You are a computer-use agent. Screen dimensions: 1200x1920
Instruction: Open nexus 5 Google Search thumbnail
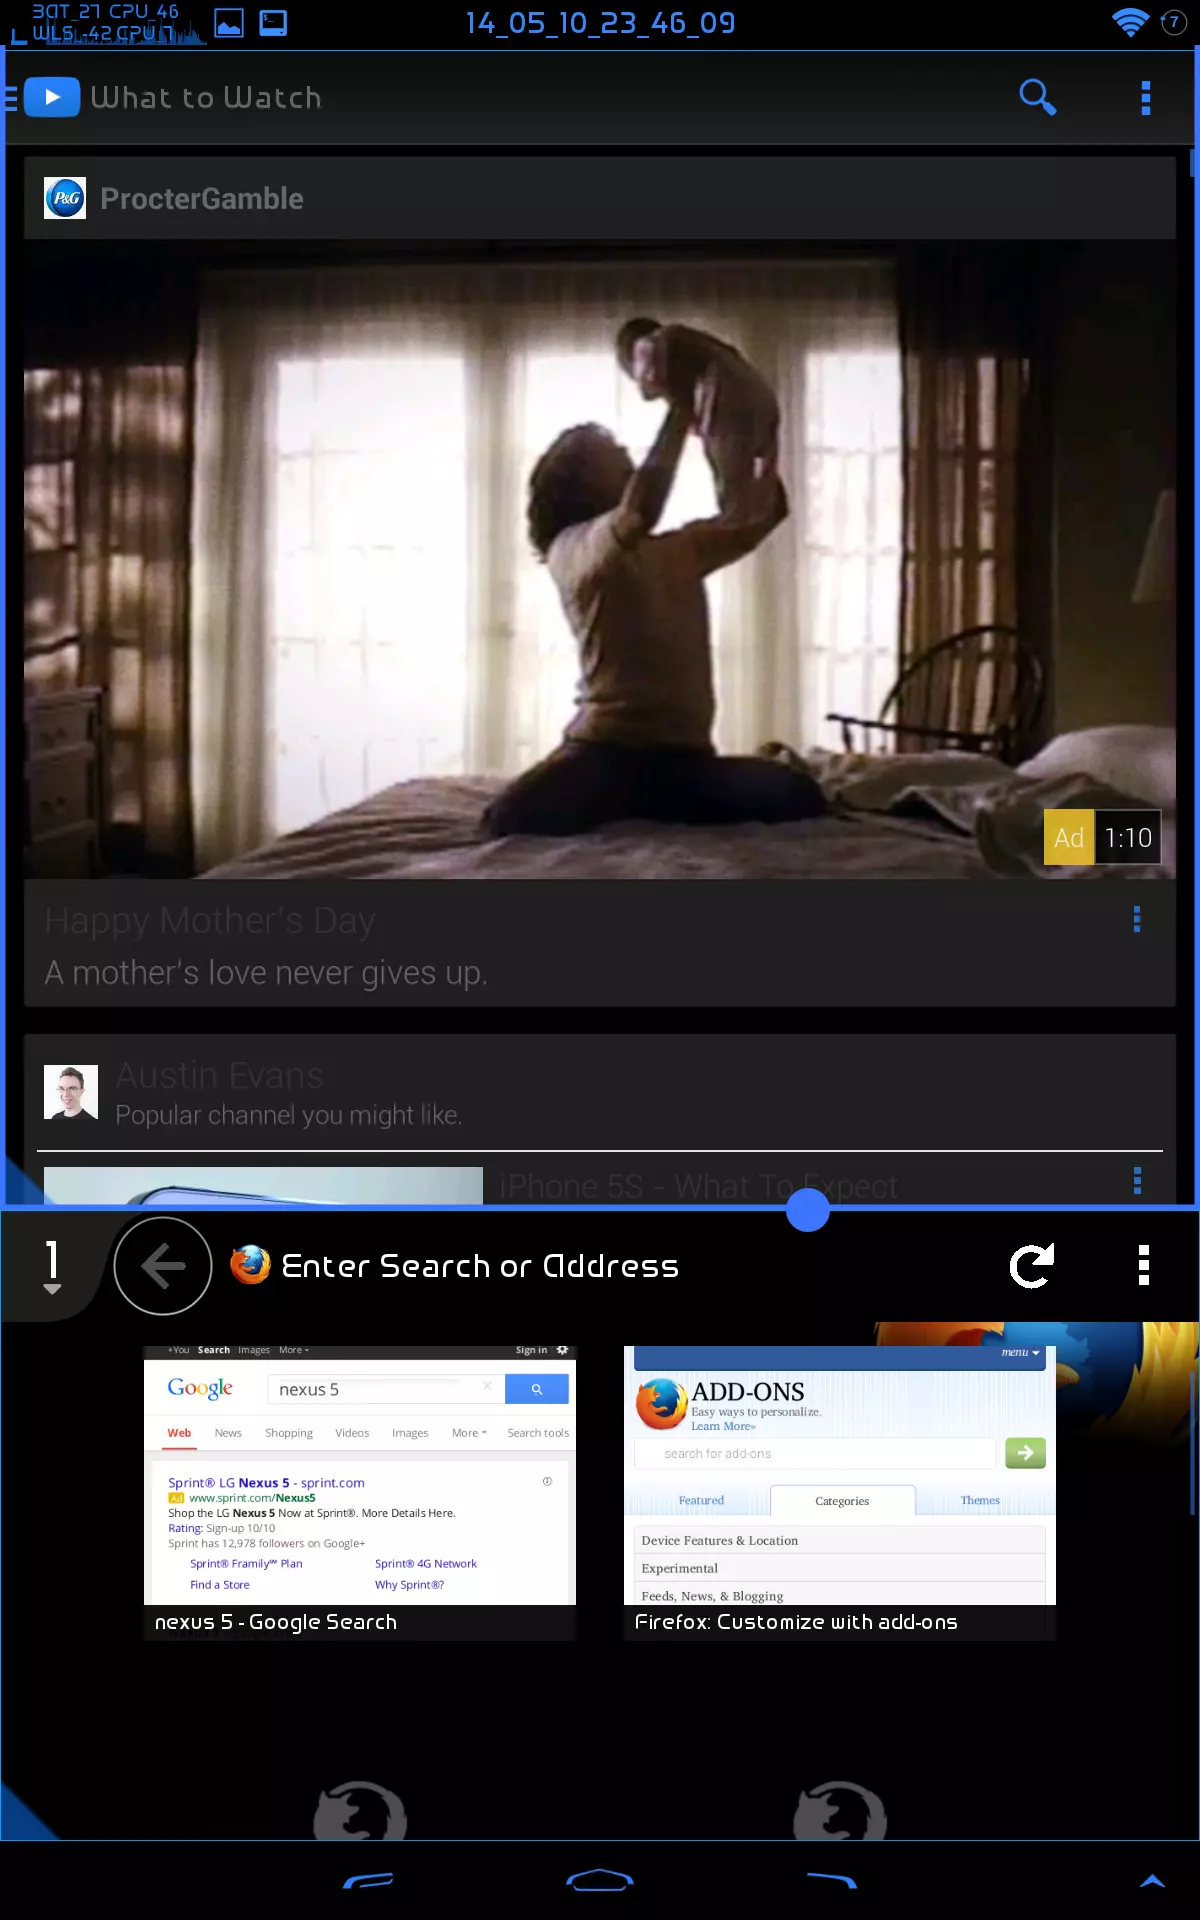pyautogui.click(x=360, y=1490)
